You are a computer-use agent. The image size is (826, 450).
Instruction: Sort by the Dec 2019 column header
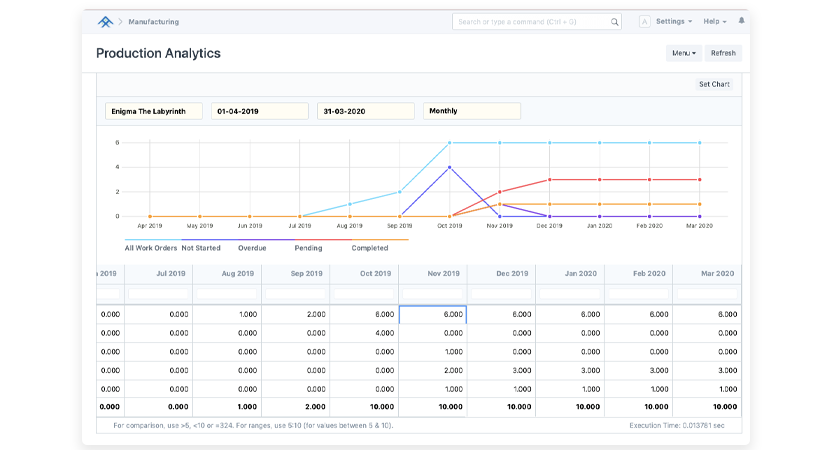point(501,273)
